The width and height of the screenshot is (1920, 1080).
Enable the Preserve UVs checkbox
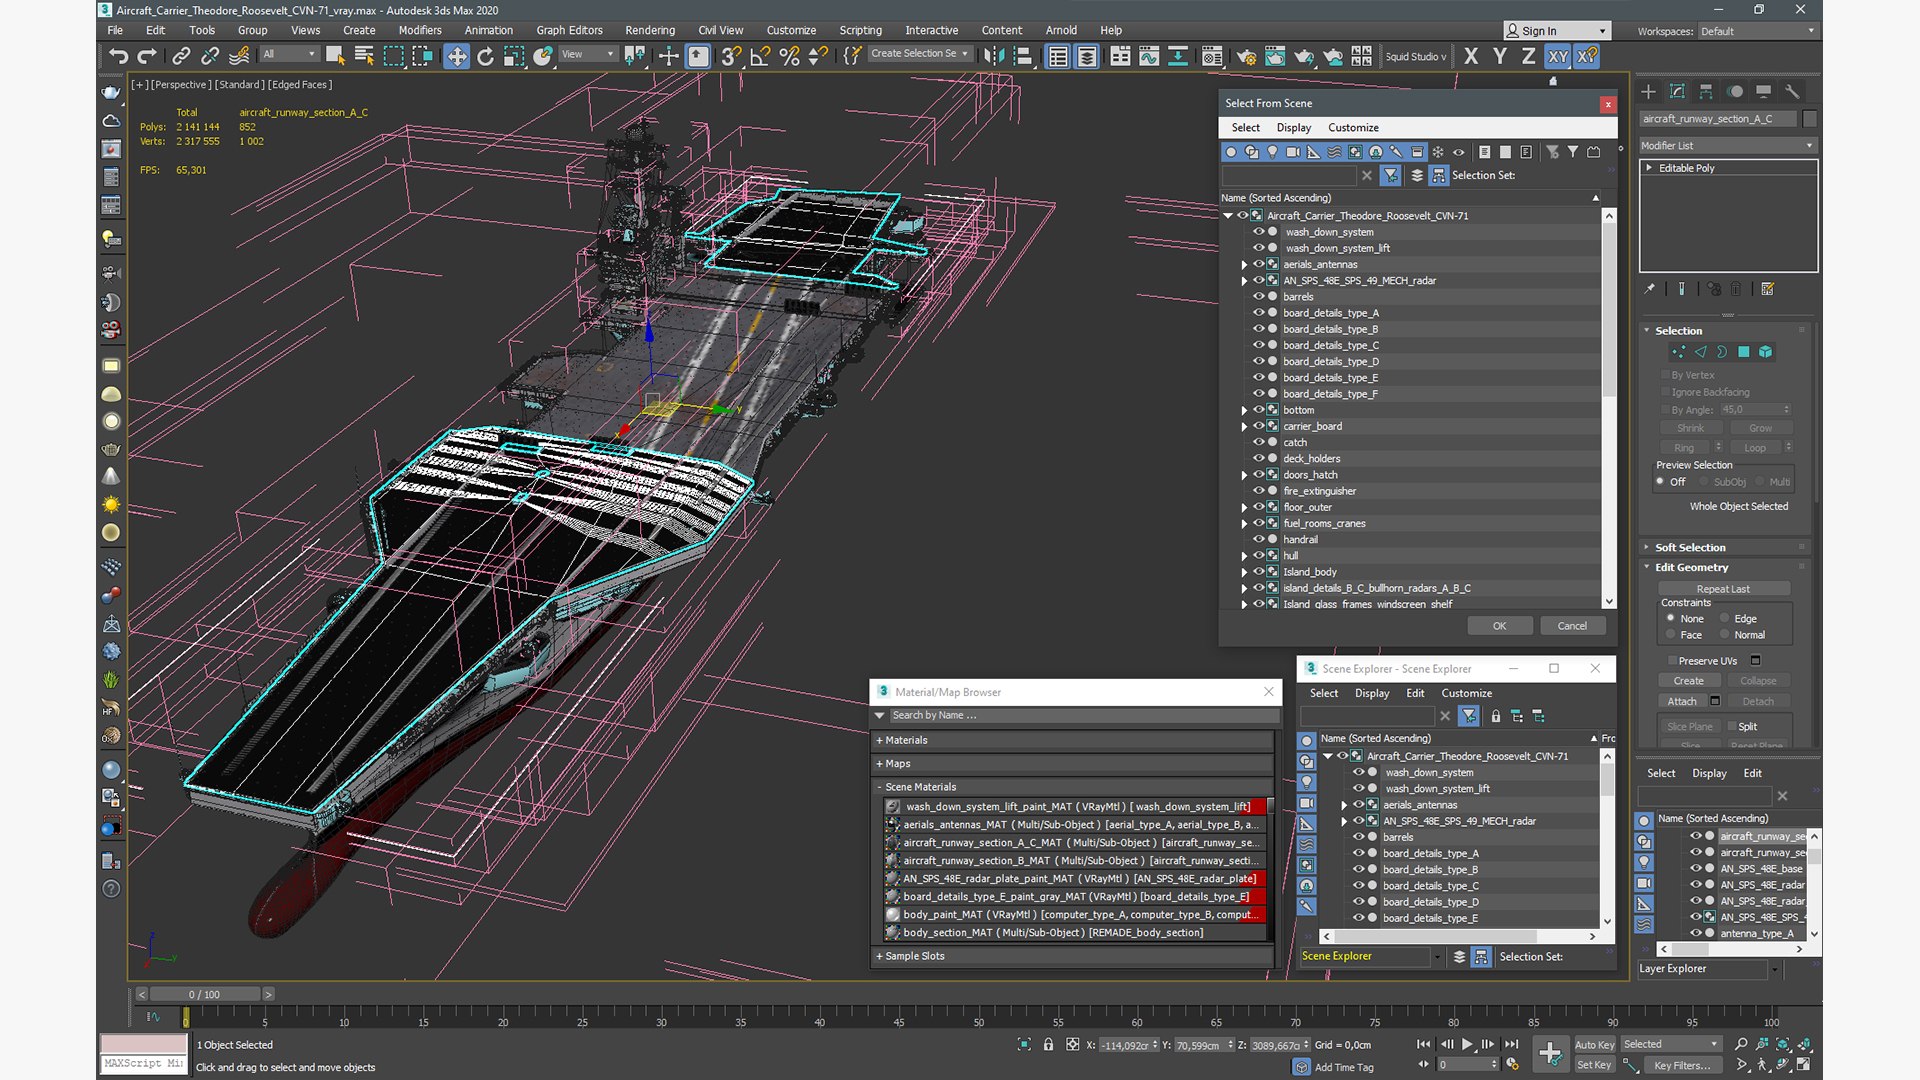point(1671,661)
